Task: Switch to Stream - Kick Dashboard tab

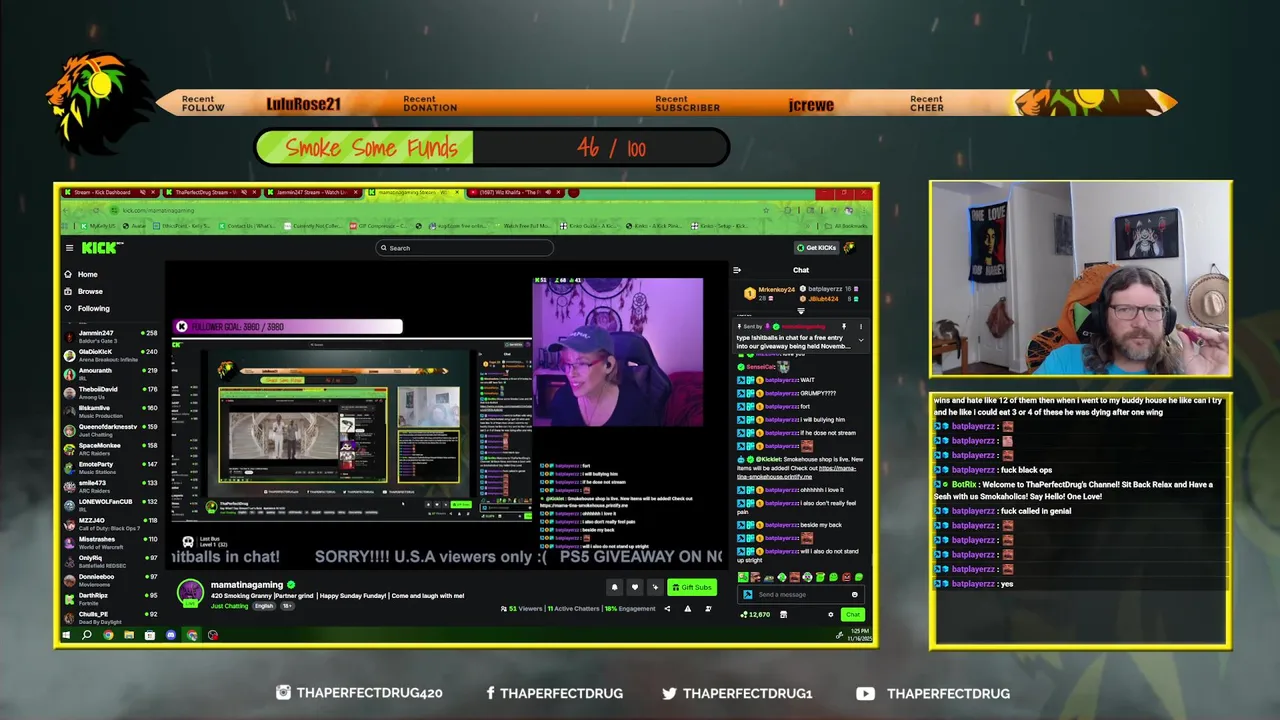Action: (x=108, y=192)
